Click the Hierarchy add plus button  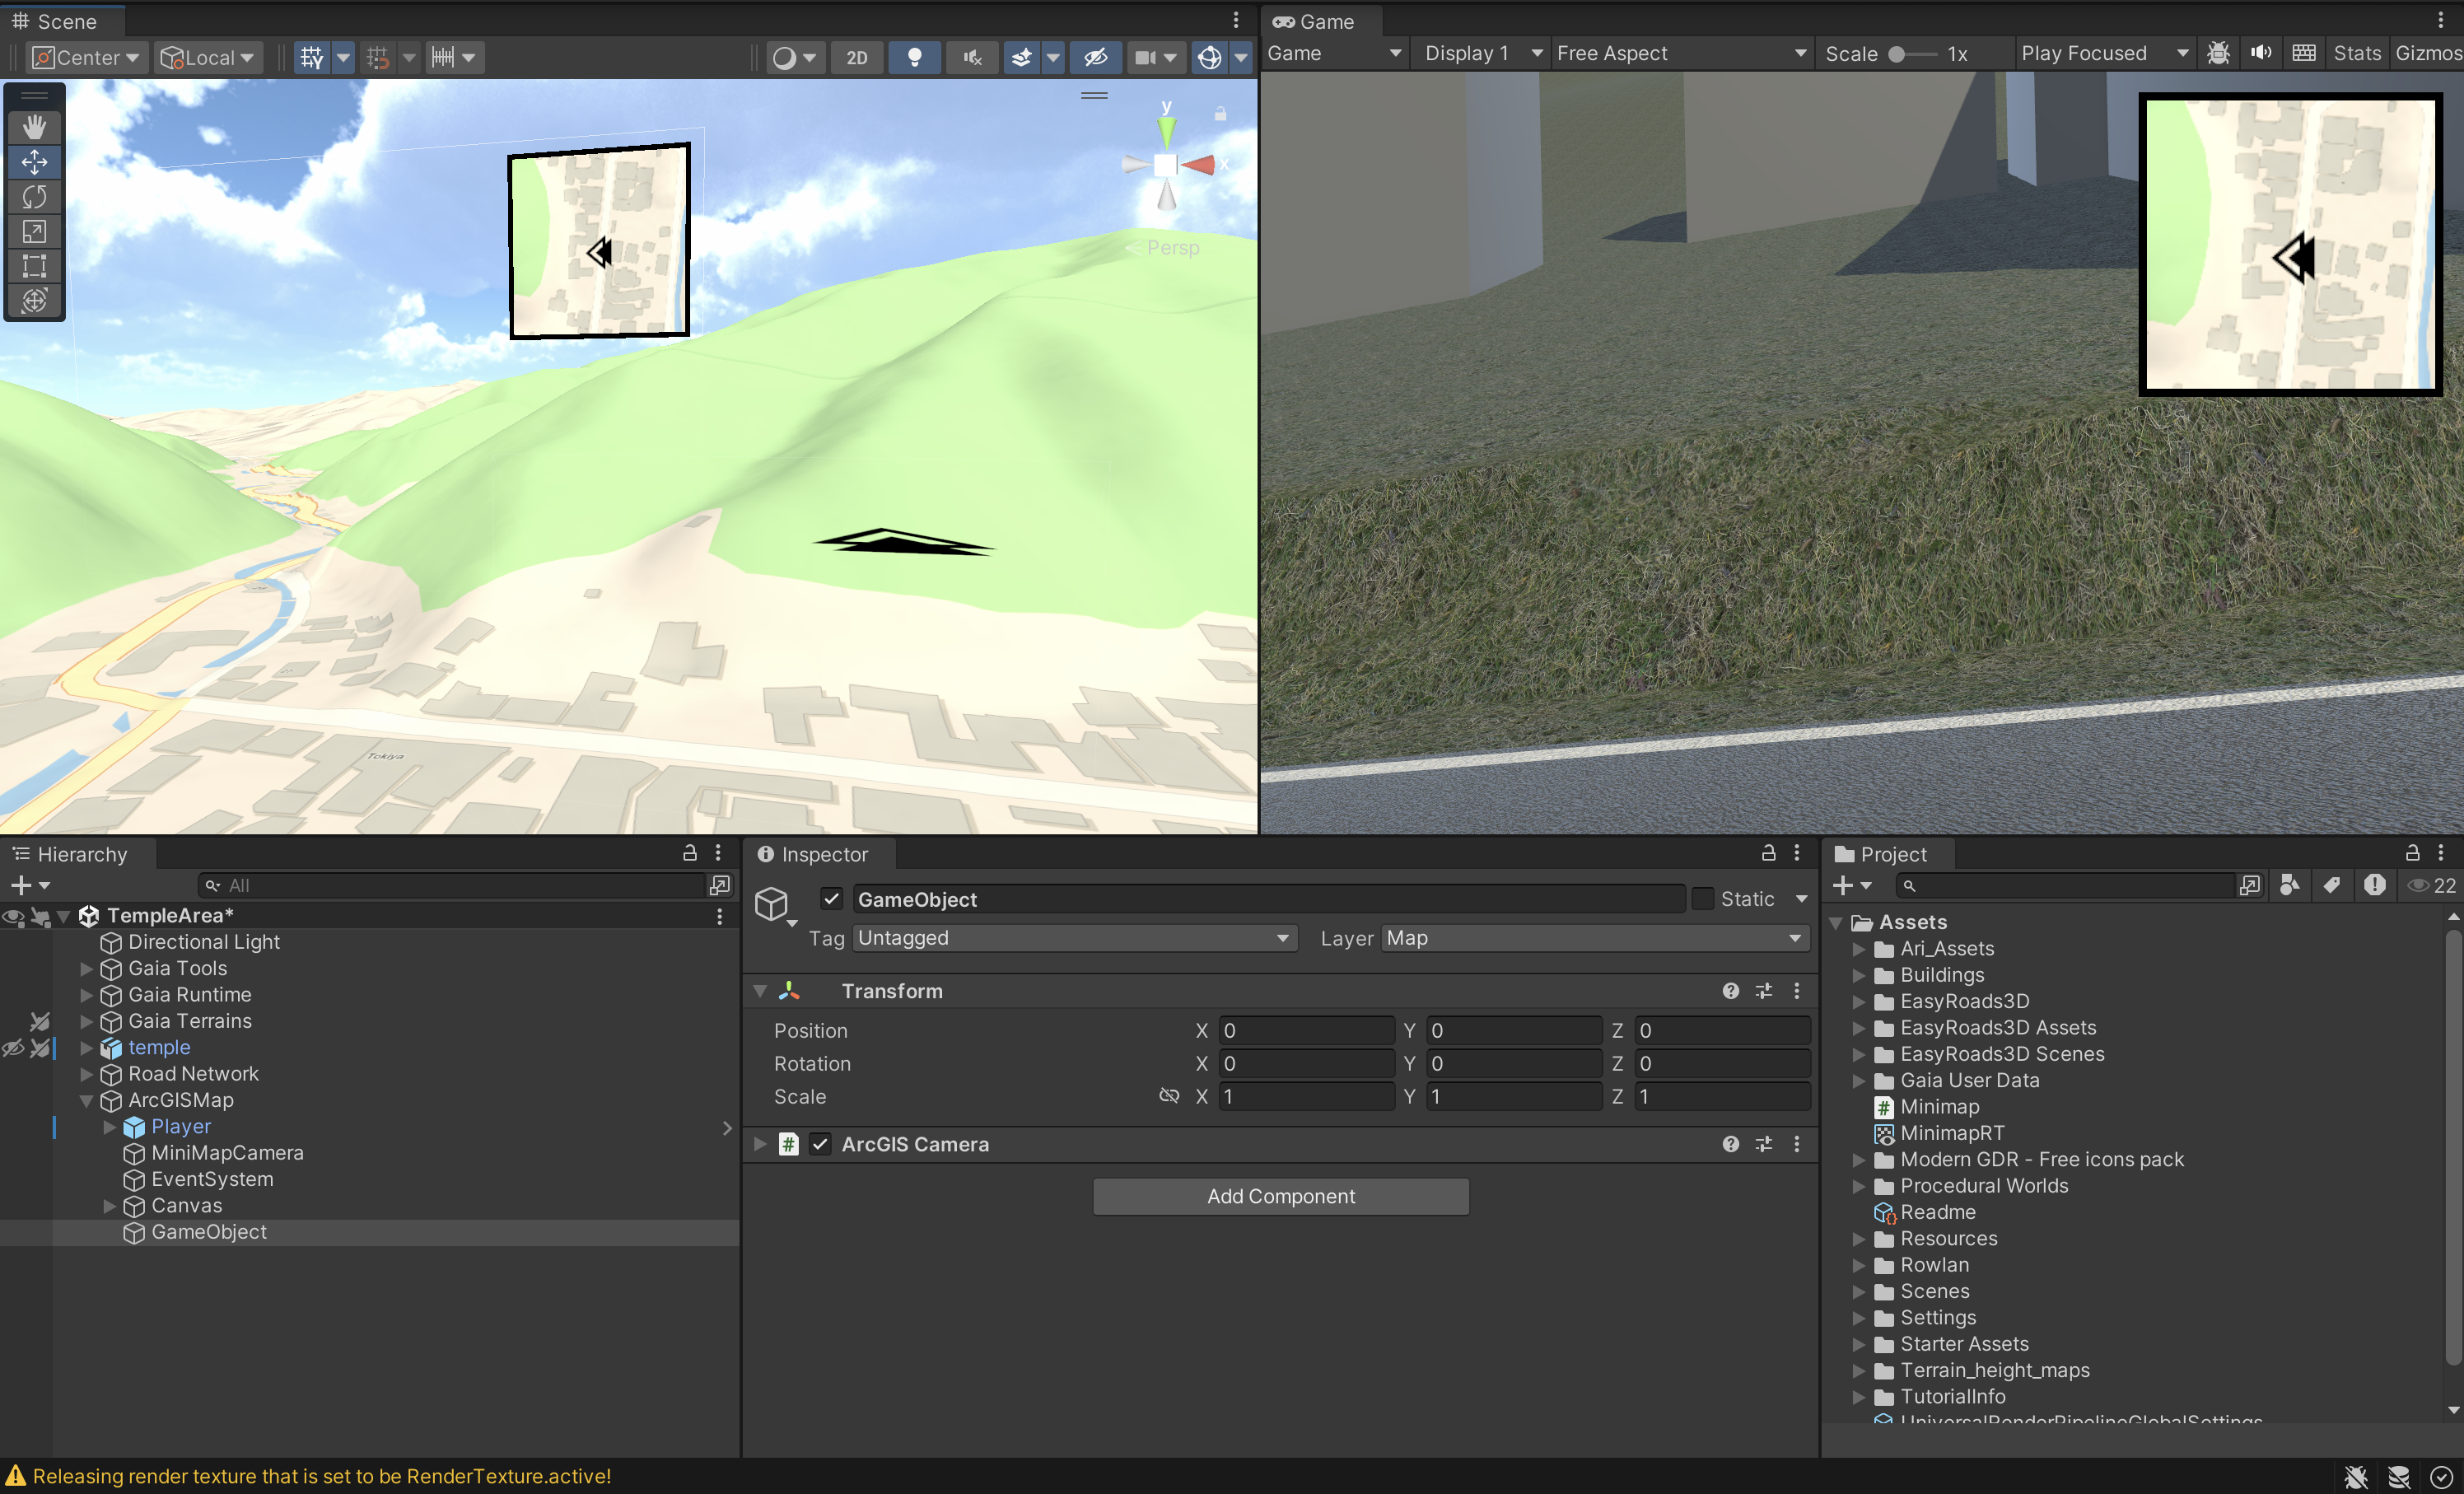click(21, 885)
